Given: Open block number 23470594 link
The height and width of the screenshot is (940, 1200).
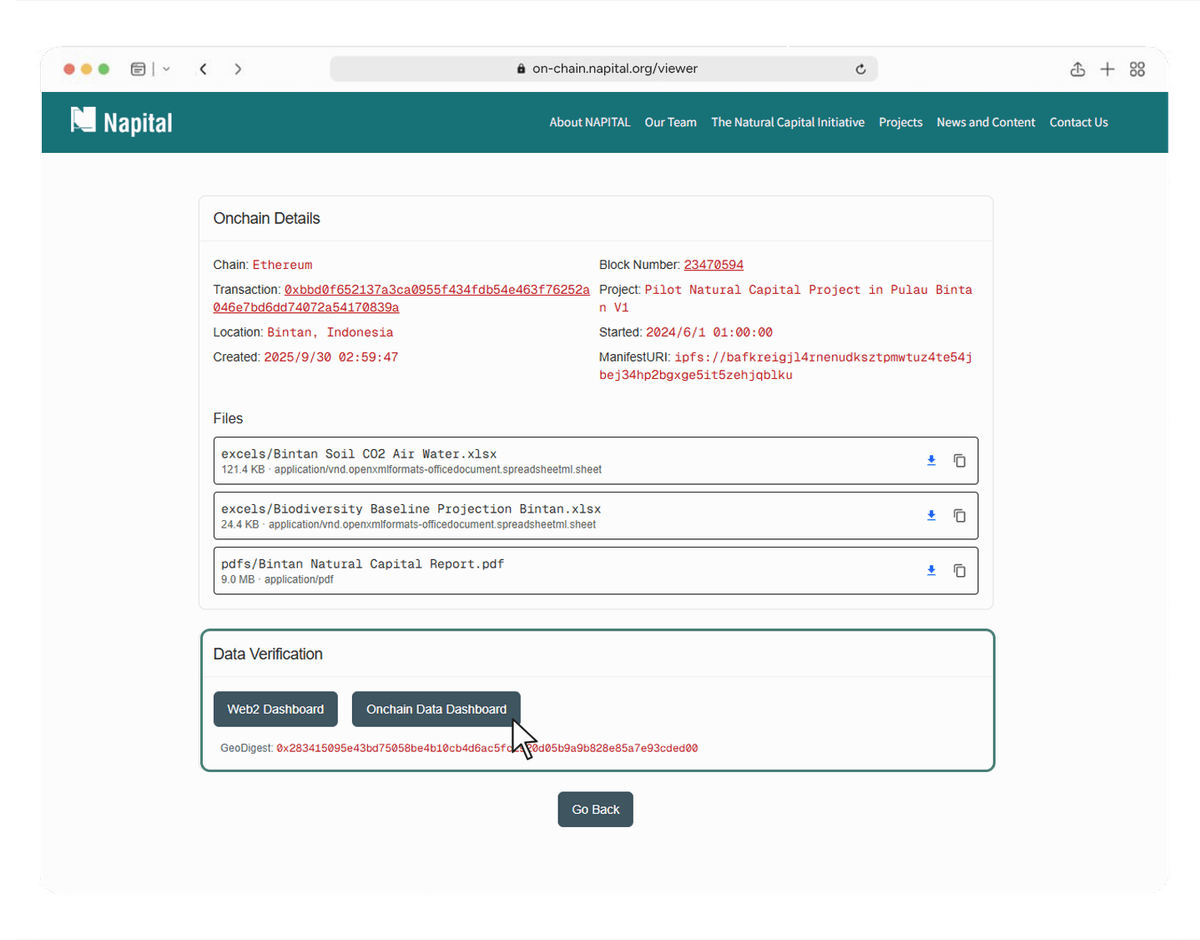Looking at the screenshot, I should click(713, 265).
